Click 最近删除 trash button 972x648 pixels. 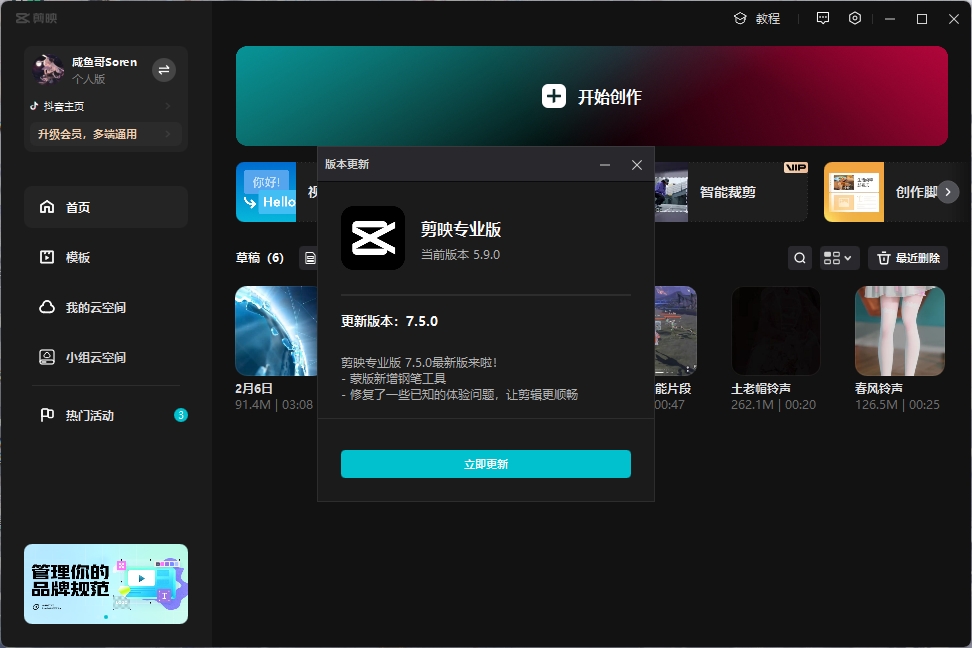pos(908,258)
